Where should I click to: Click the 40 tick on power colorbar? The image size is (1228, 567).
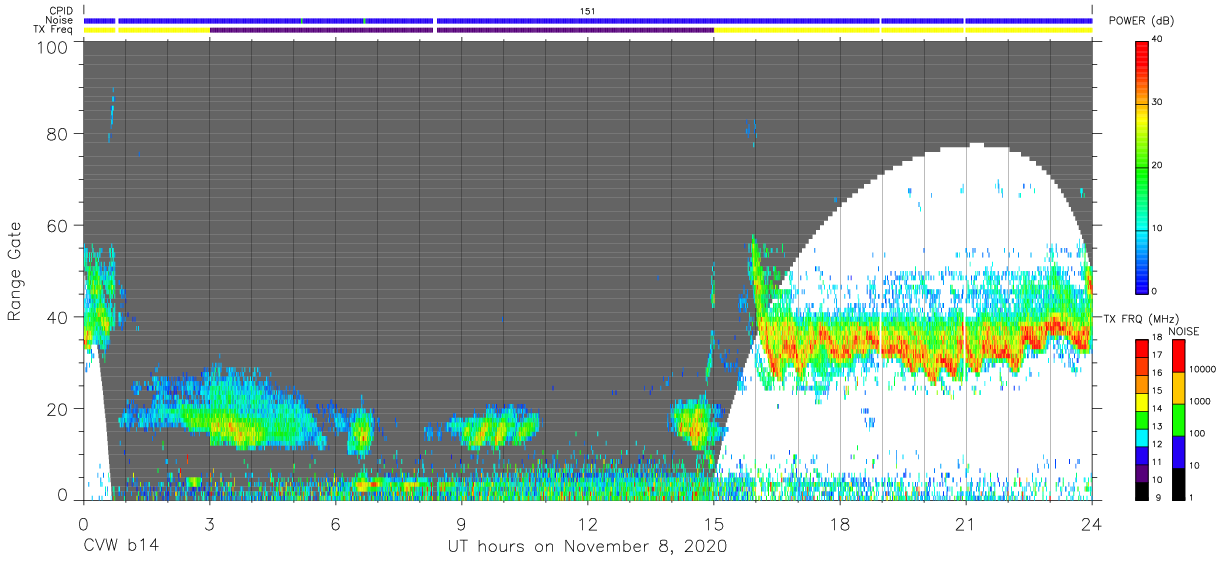(x=1158, y=40)
